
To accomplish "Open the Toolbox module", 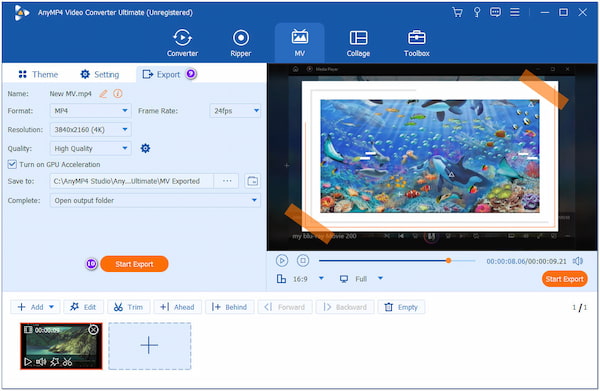I will (417, 43).
